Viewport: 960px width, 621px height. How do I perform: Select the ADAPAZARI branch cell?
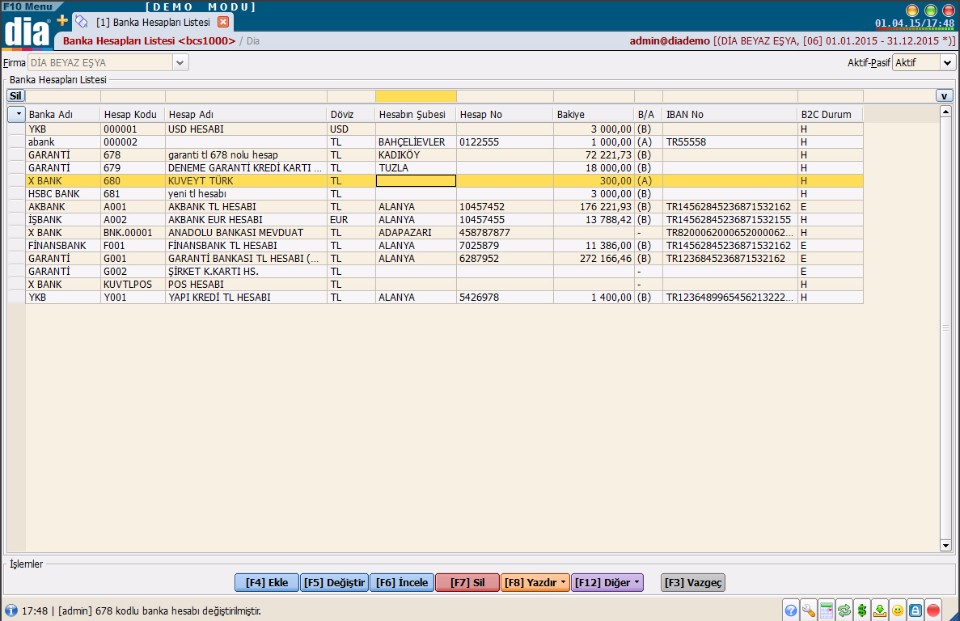(415, 233)
